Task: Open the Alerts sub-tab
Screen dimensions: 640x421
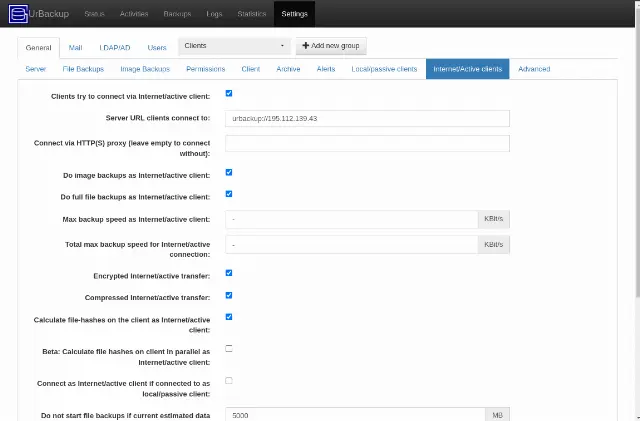Action: click(326, 69)
